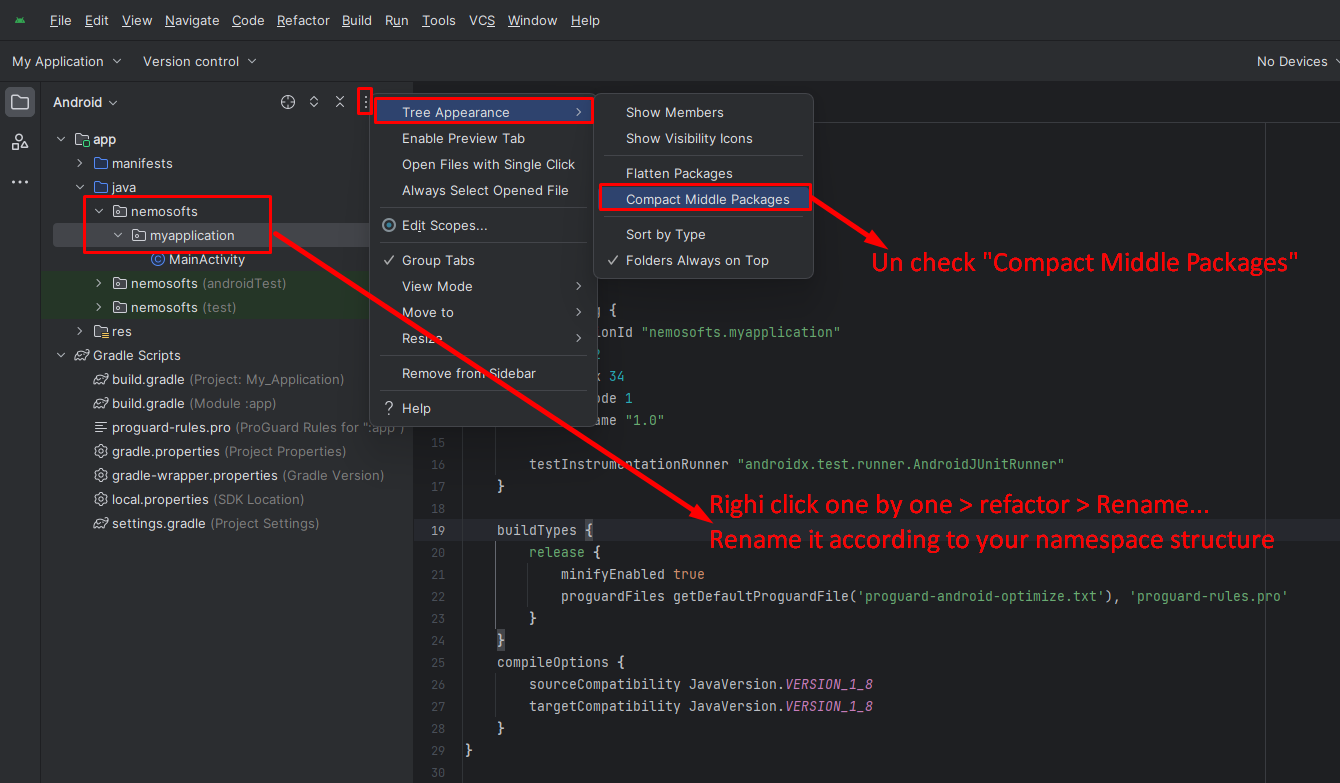Click line number 26 in gutter
The image size is (1340, 783).
tap(438, 684)
